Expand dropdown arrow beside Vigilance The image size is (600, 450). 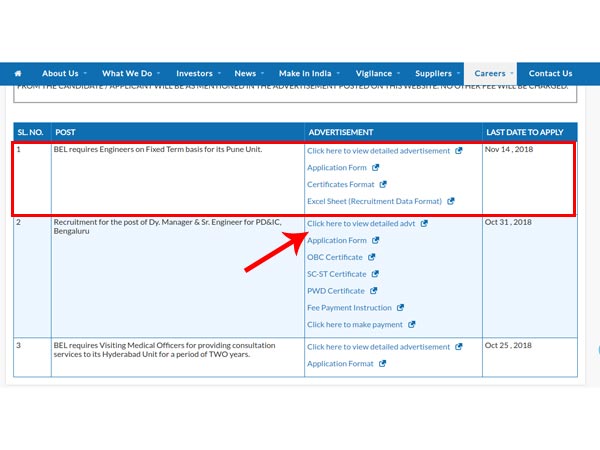[398, 73]
